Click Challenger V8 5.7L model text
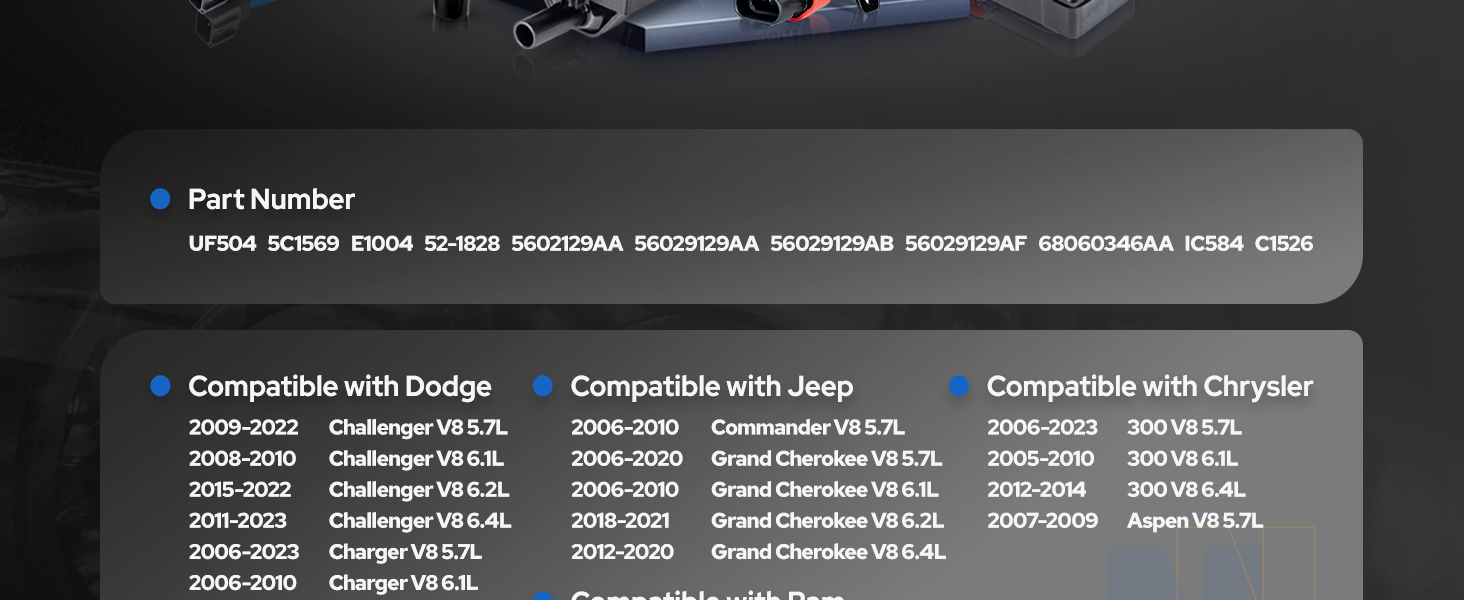This screenshot has height=600, width=1464. tap(418, 427)
